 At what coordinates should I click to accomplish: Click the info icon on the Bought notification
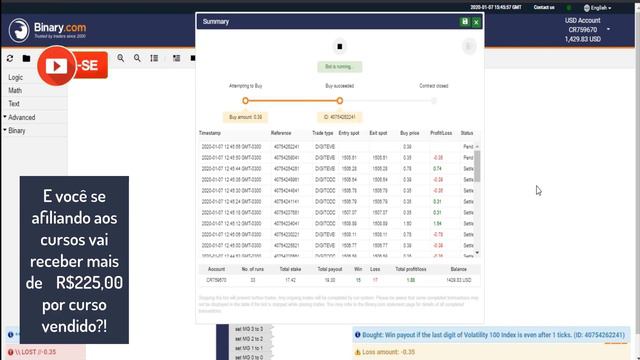coord(358,335)
